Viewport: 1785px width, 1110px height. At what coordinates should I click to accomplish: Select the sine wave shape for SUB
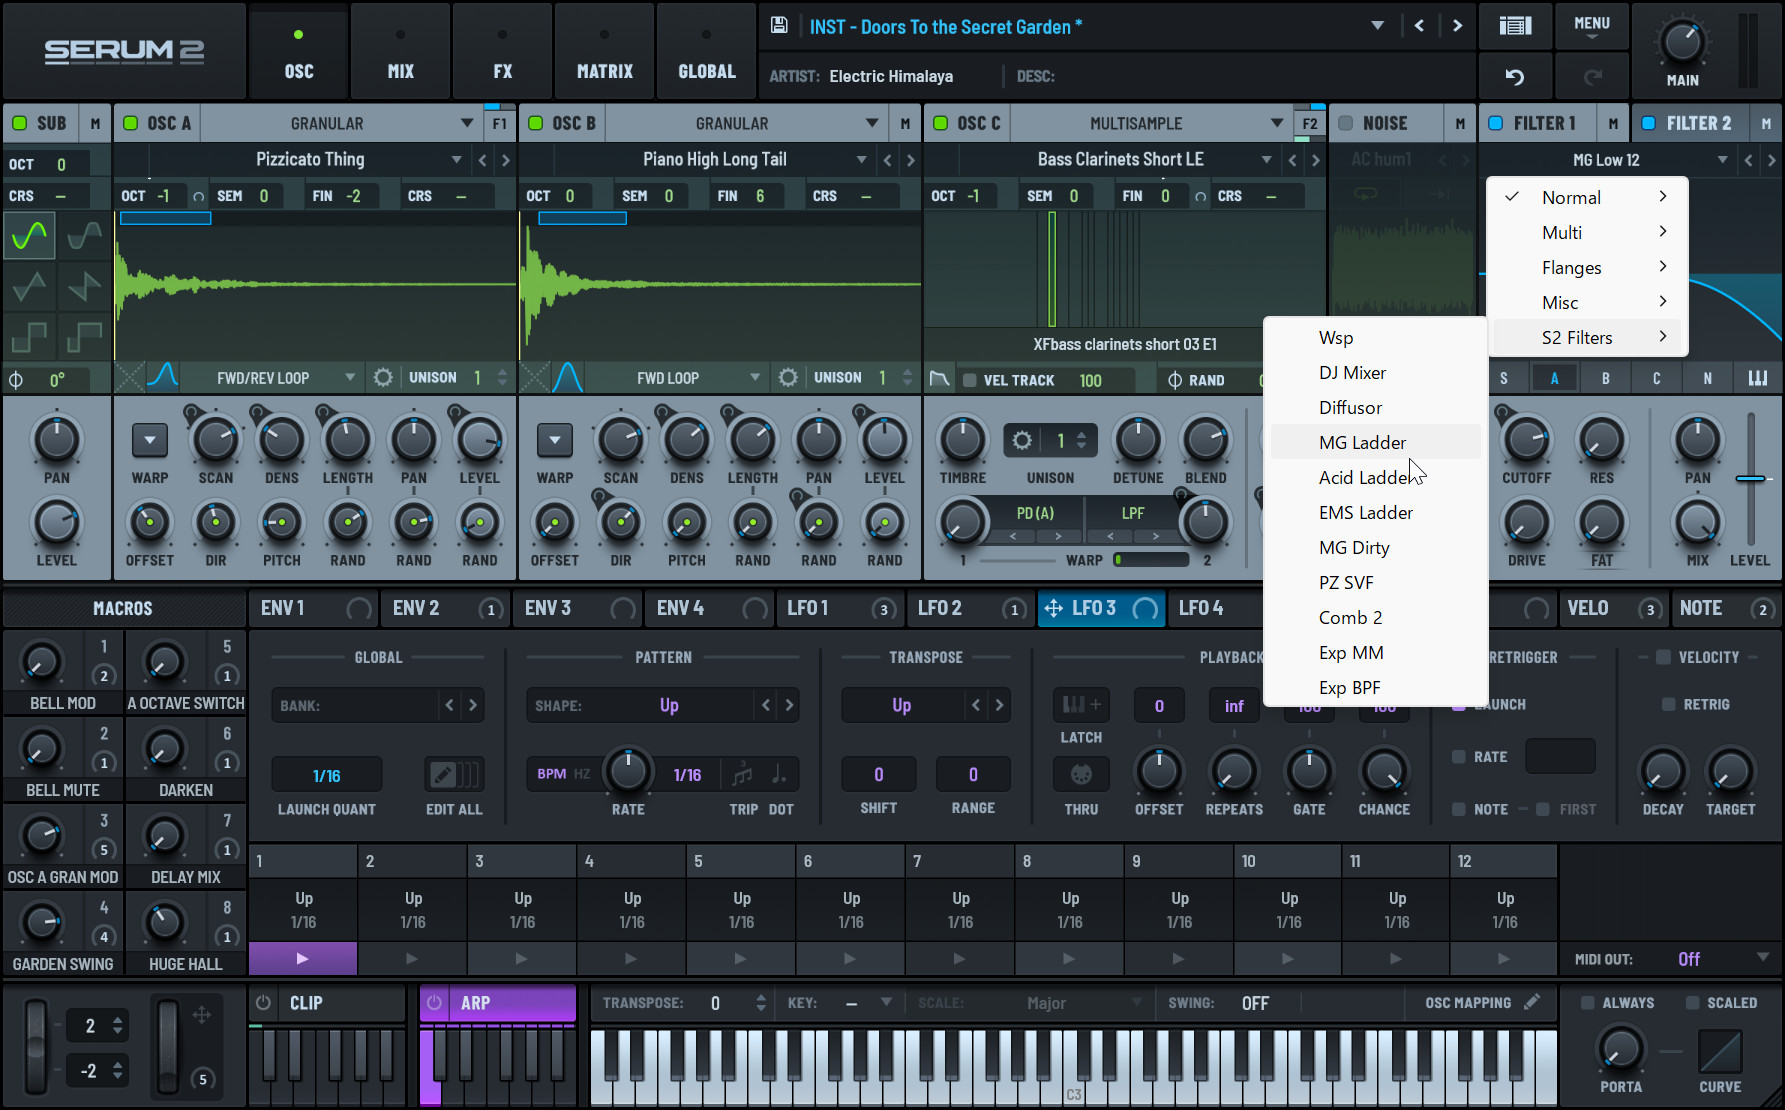click(29, 236)
